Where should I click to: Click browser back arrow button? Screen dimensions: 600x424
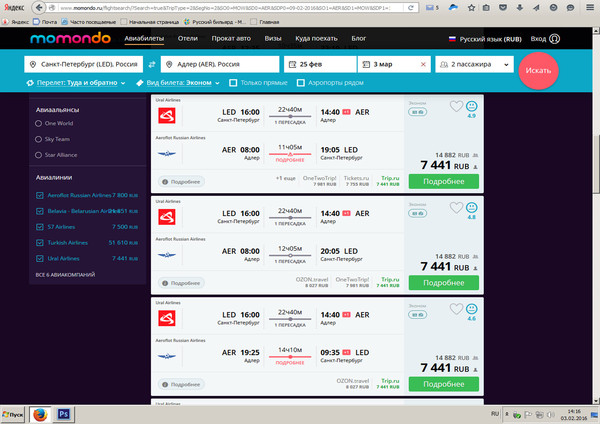click(39, 7)
